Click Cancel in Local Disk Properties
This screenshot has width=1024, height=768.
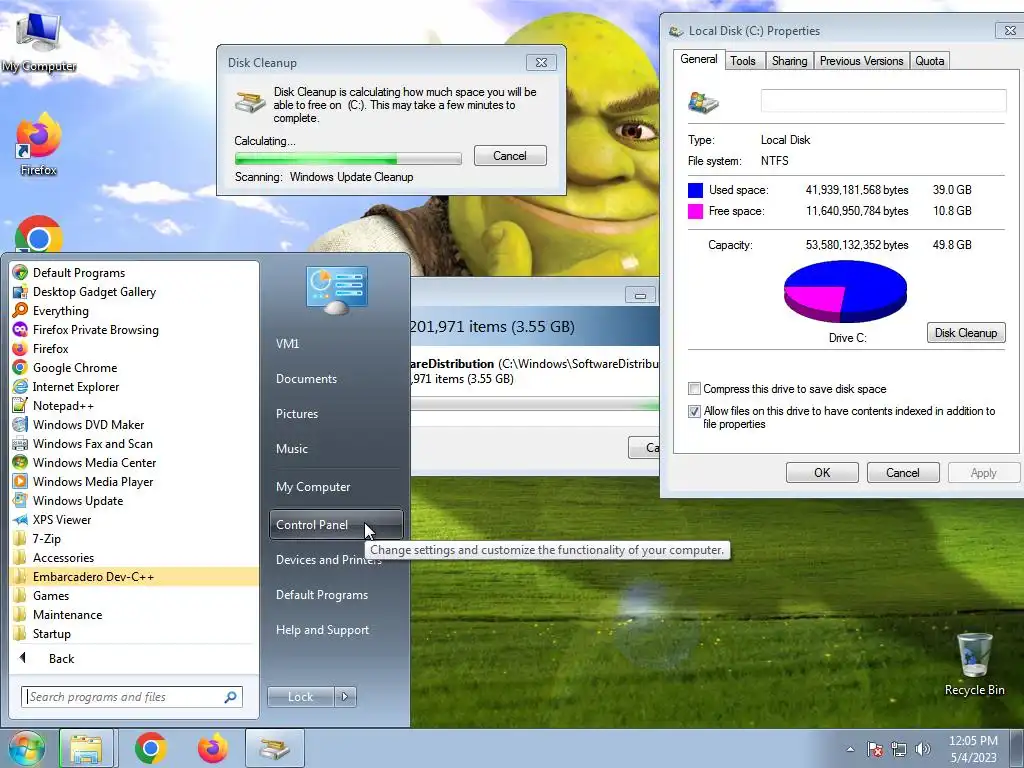pos(903,472)
